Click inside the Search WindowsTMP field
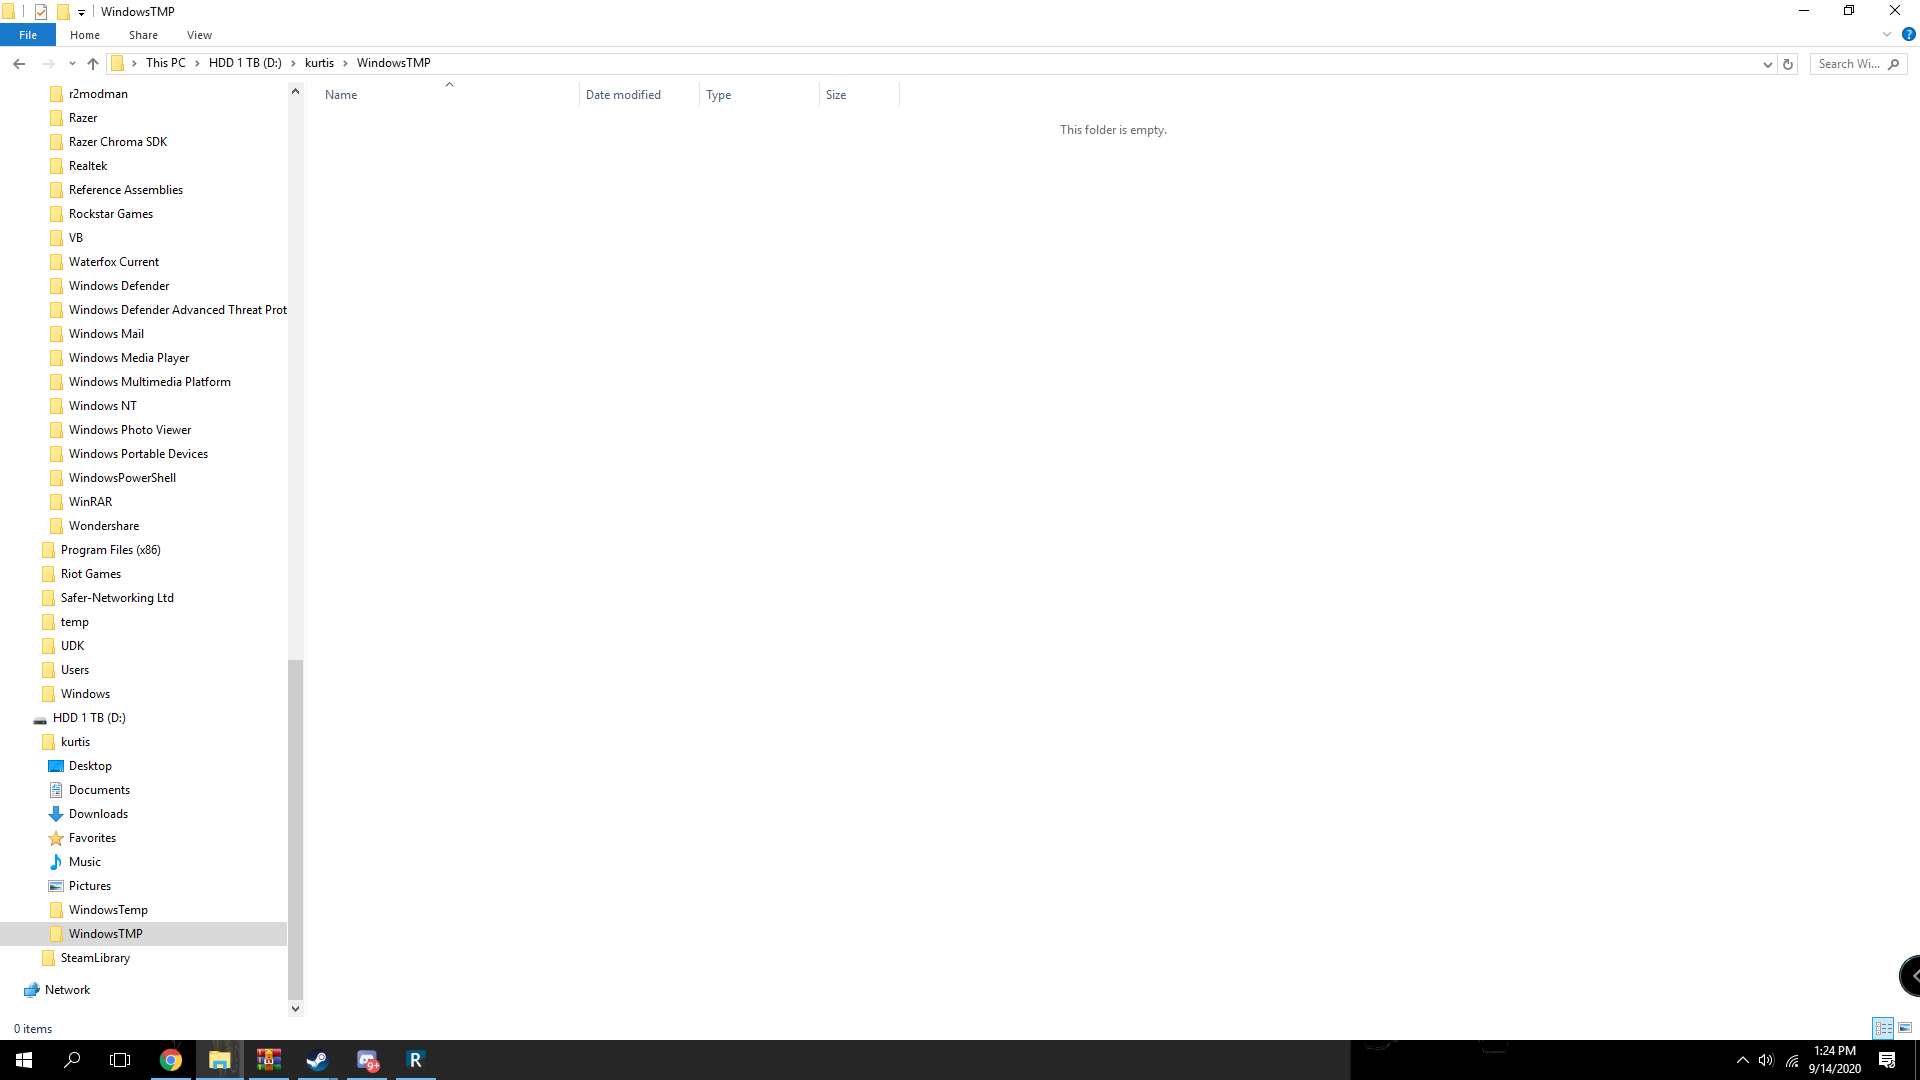The width and height of the screenshot is (1920, 1080). pyautogui.click(x=1850, y=63)
